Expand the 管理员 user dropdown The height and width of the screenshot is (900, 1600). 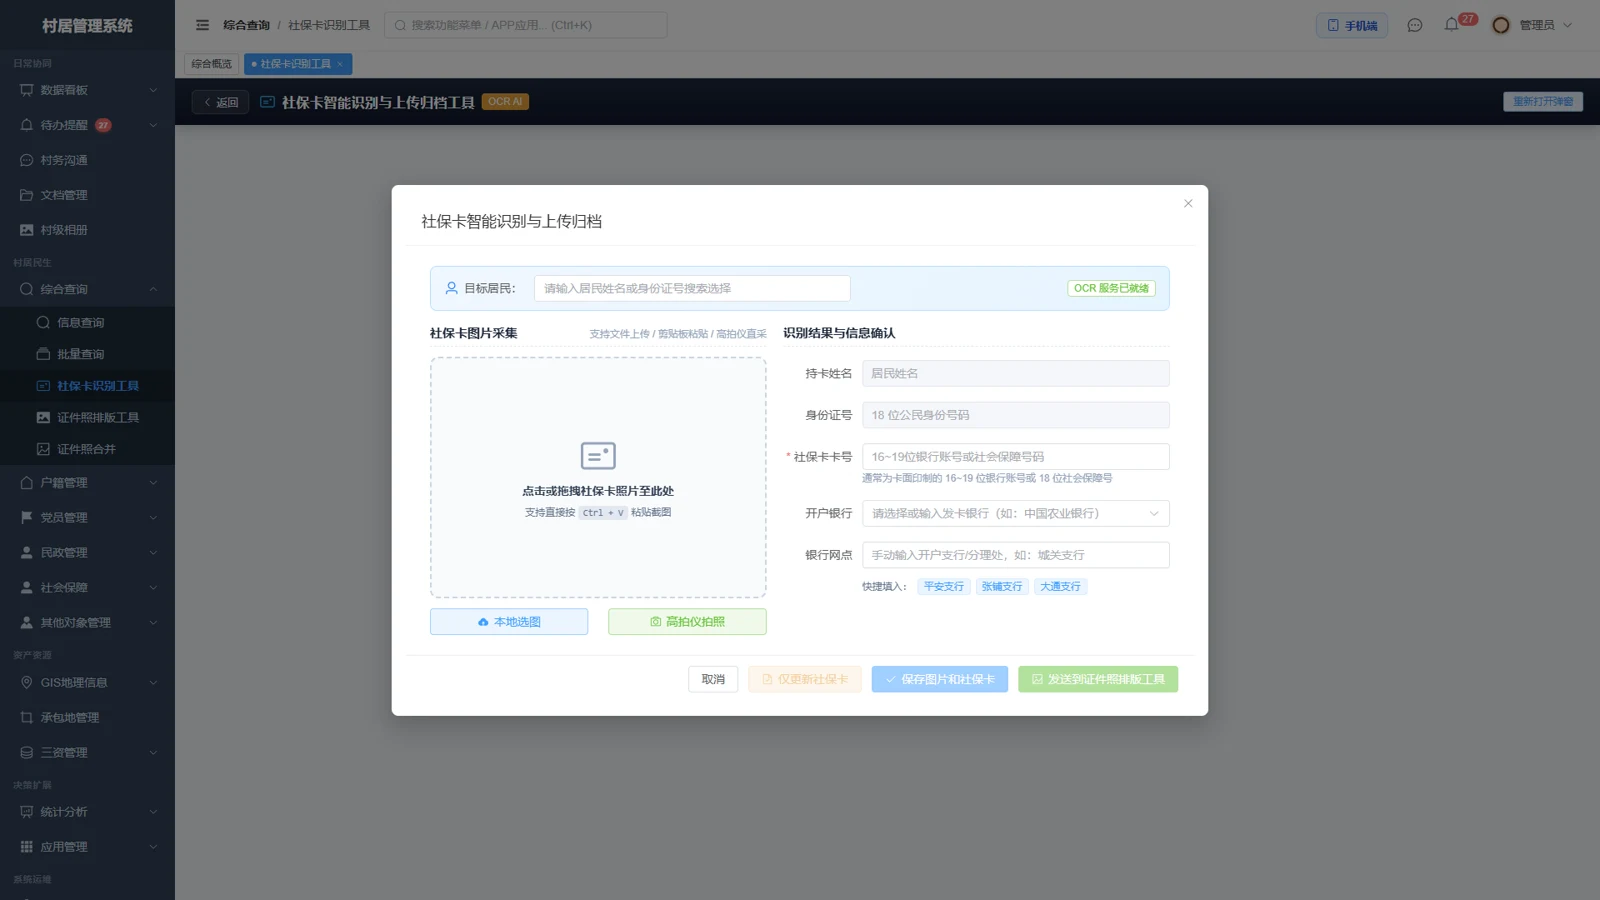click(1545, 25)
